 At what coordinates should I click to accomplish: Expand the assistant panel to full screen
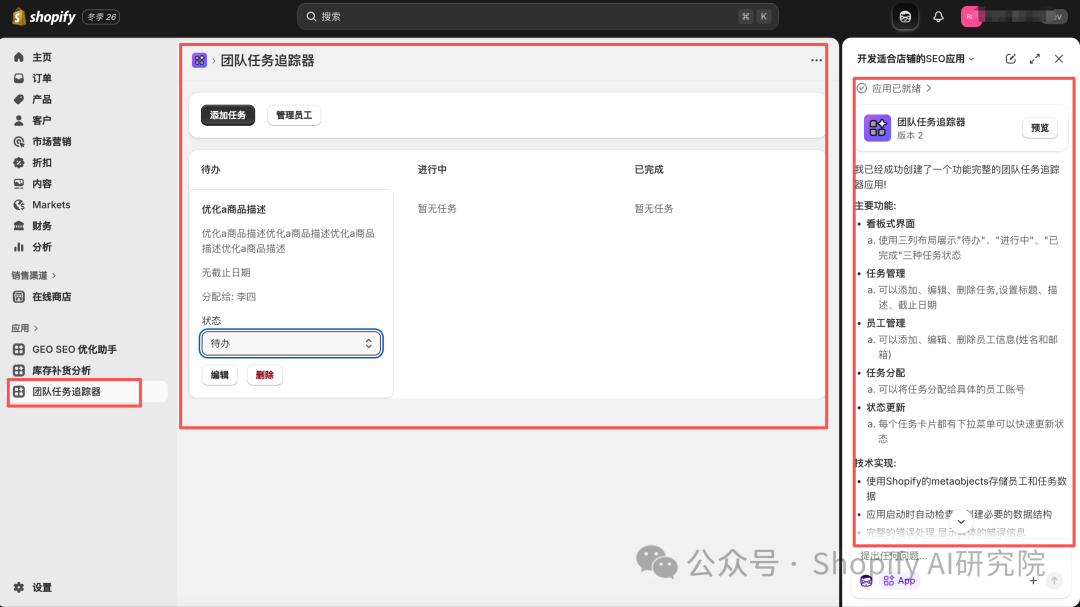pyautogui.click(x=1035, y=59)
